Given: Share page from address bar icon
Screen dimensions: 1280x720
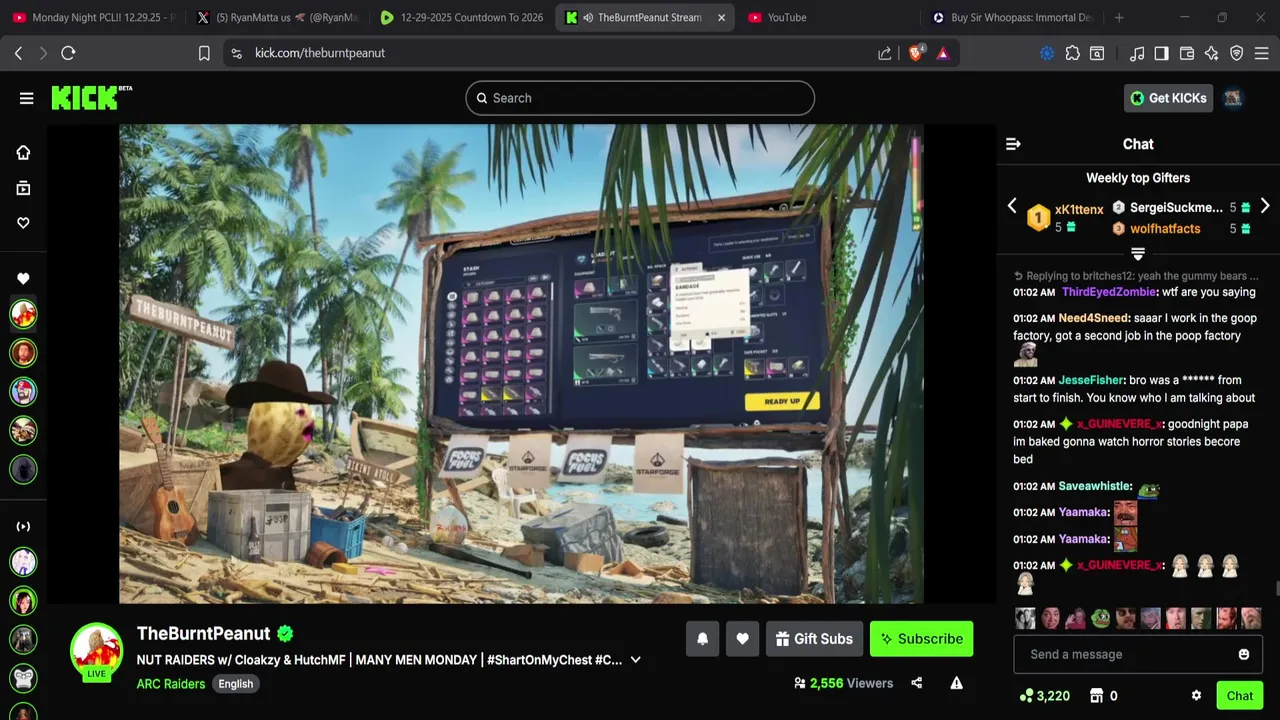Looking at the screenshot, I should 884,53.
